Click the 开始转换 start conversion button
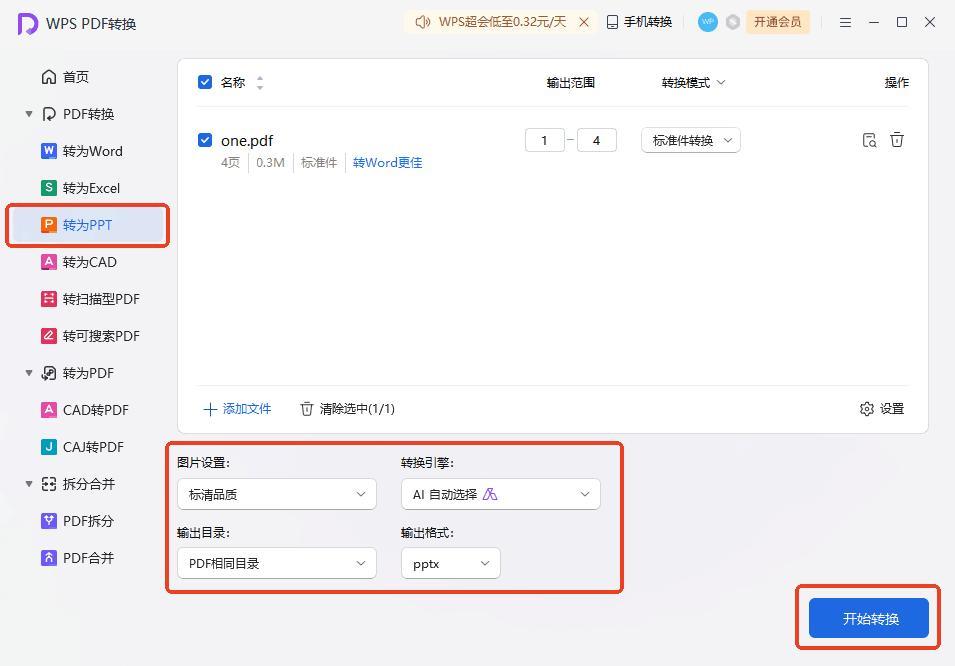This screenshot has width=955, height=666. (868, 618)
